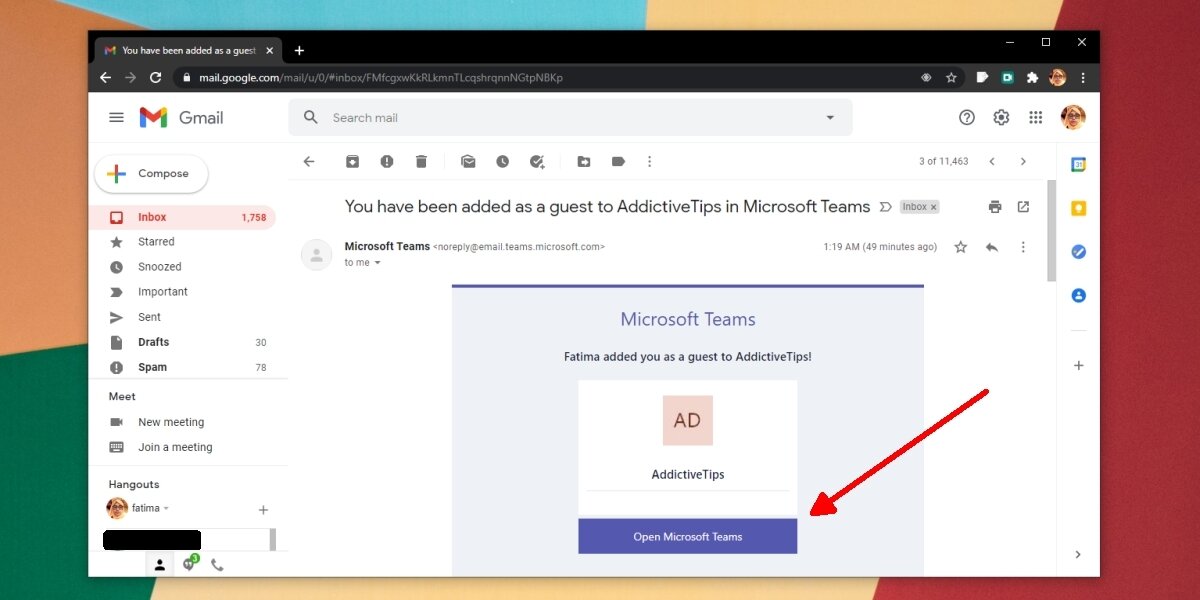1200x600 pixels.
Task: Add the email to Tasks
Action: (537, 161)
